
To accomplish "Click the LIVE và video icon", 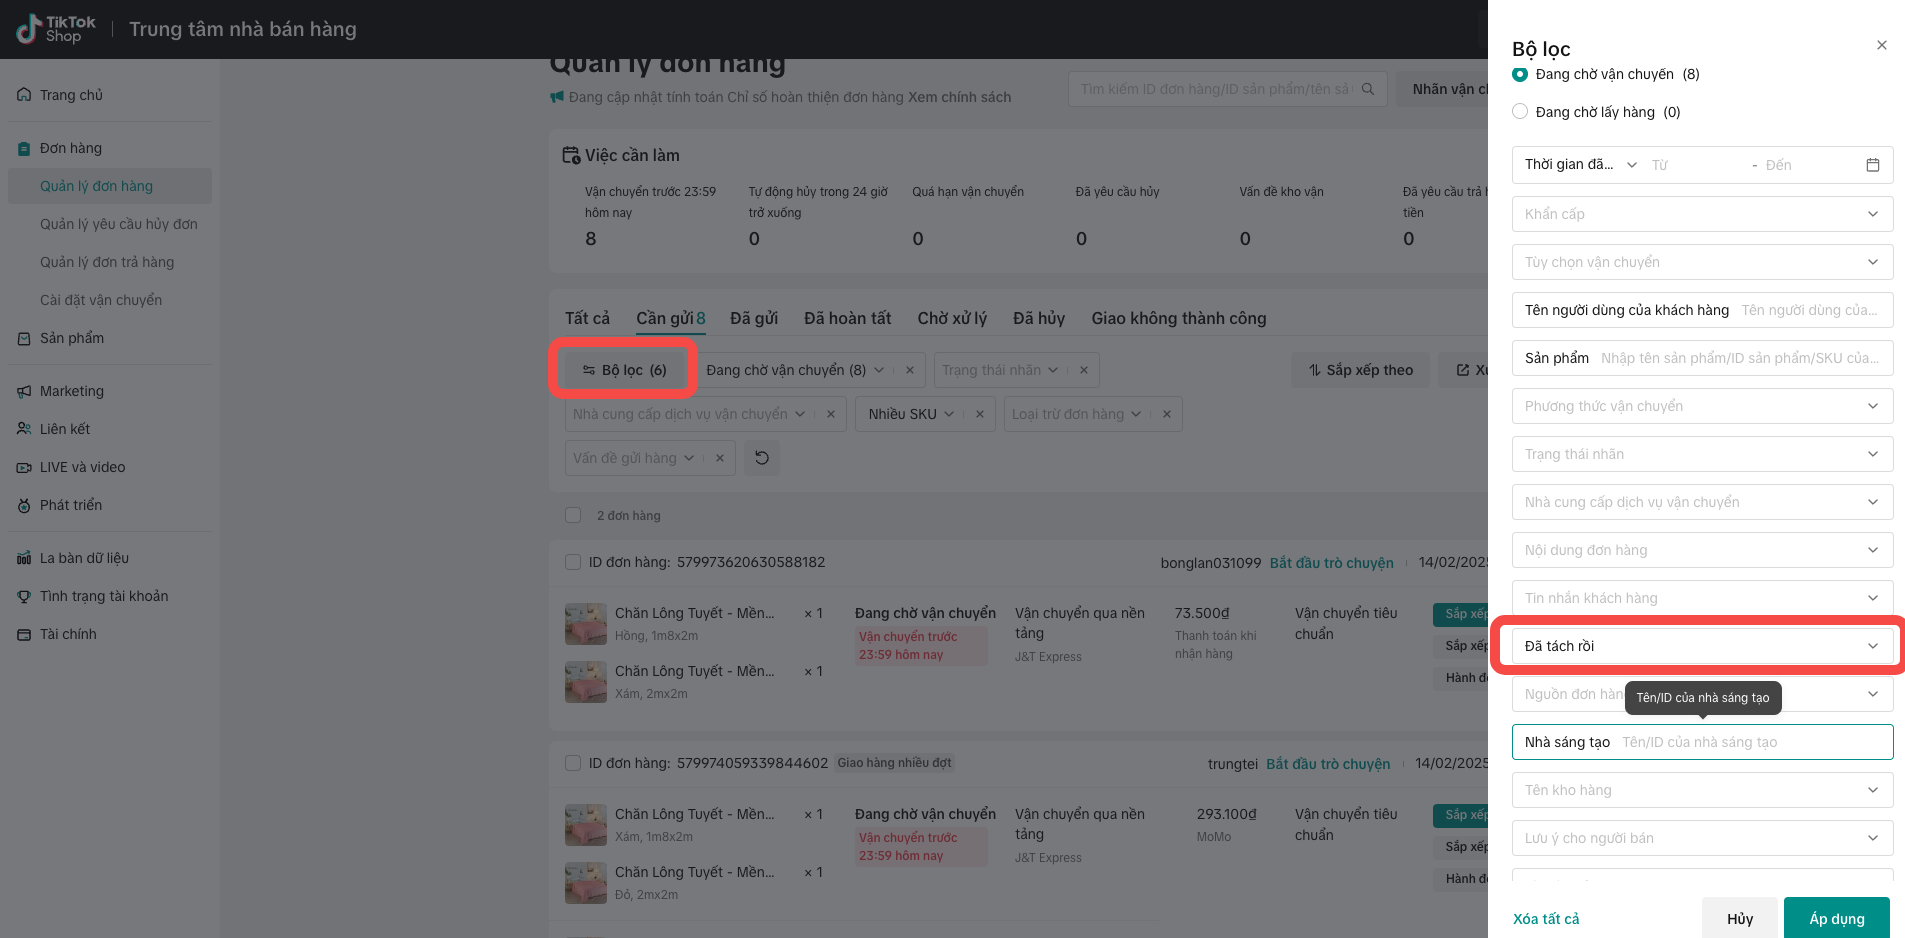I will point(24,467).
